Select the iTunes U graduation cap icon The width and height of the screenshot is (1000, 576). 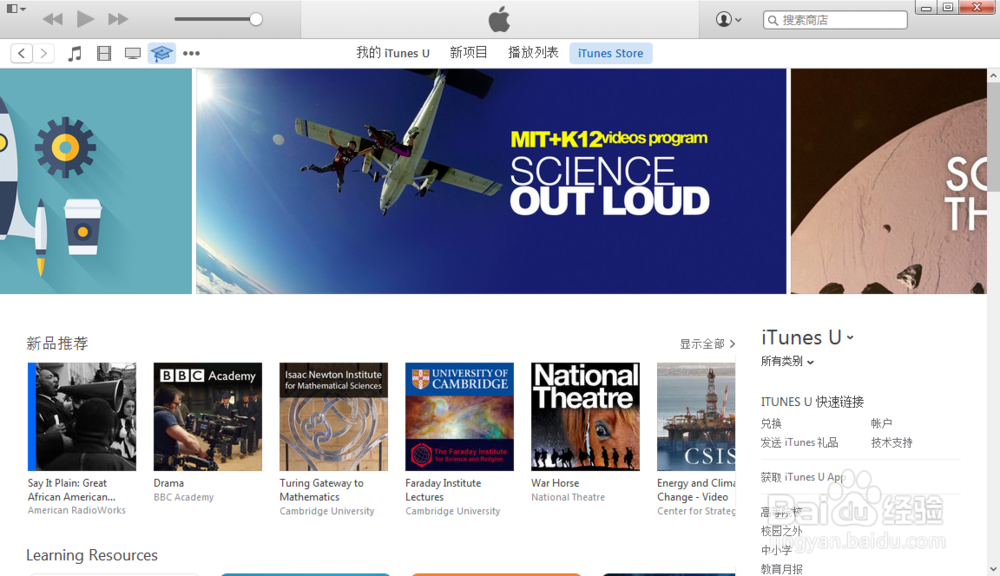(161, 54)
